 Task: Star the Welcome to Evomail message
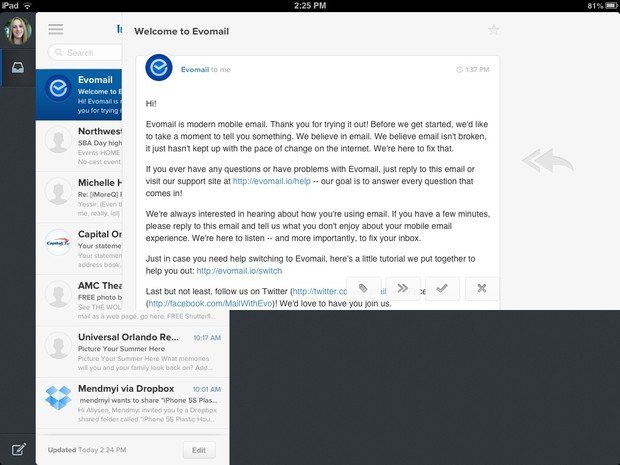pos(493,30)
